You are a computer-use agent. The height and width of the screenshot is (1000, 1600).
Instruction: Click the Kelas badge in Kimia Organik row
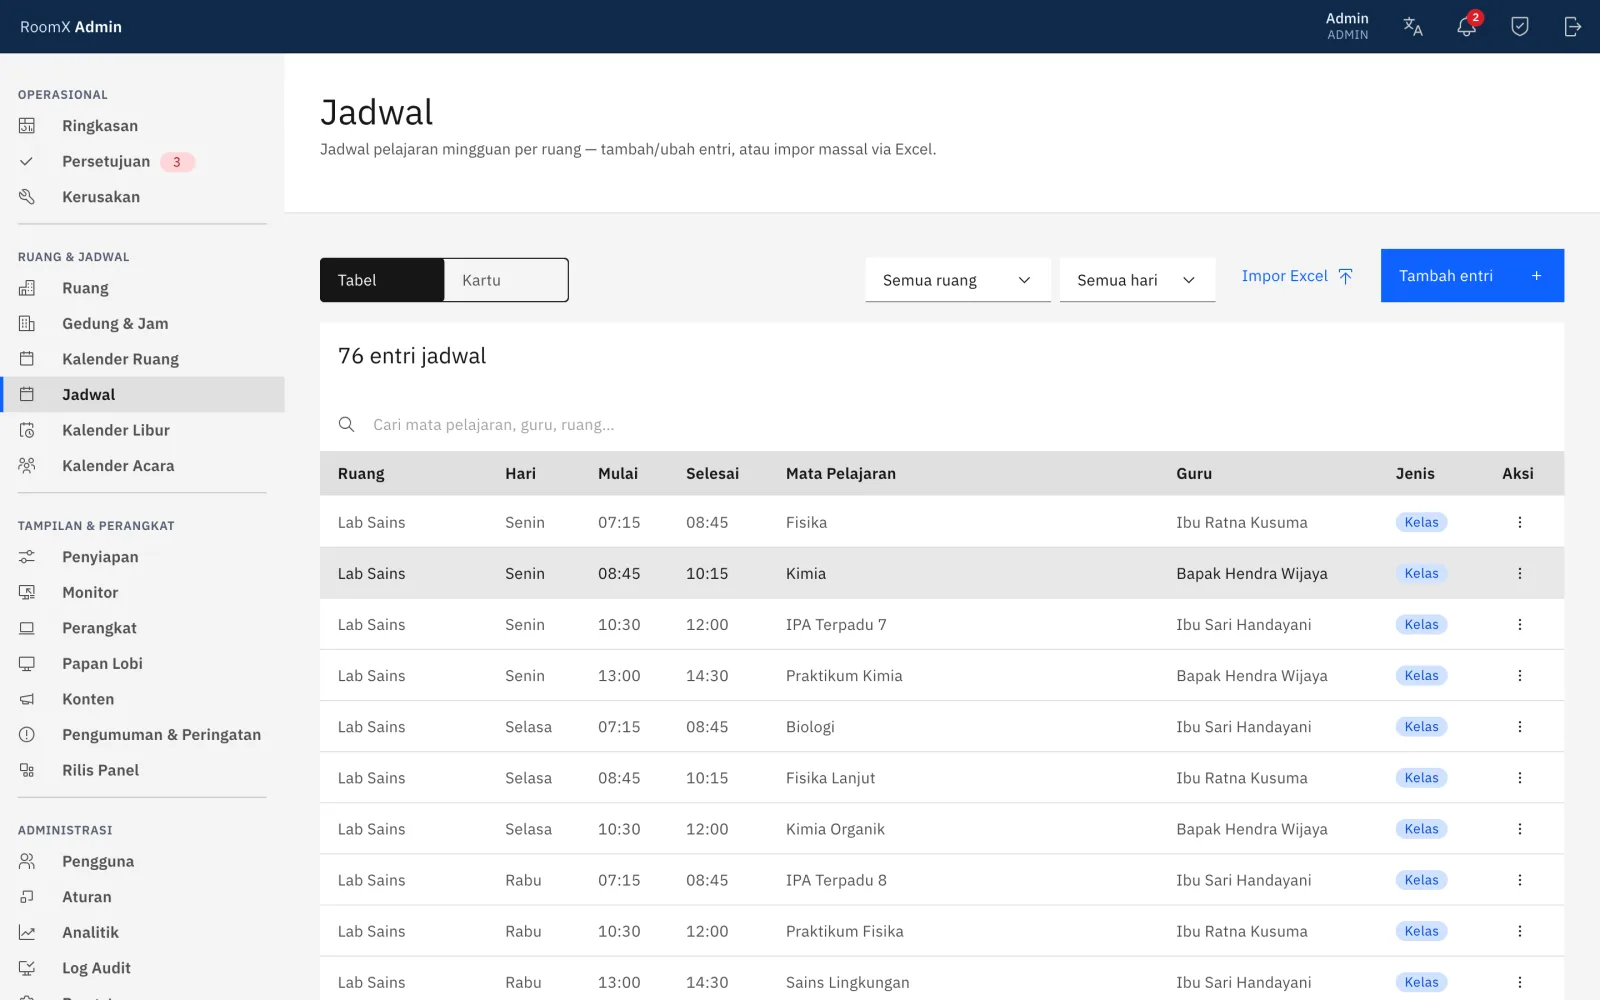coord(1421,829)
